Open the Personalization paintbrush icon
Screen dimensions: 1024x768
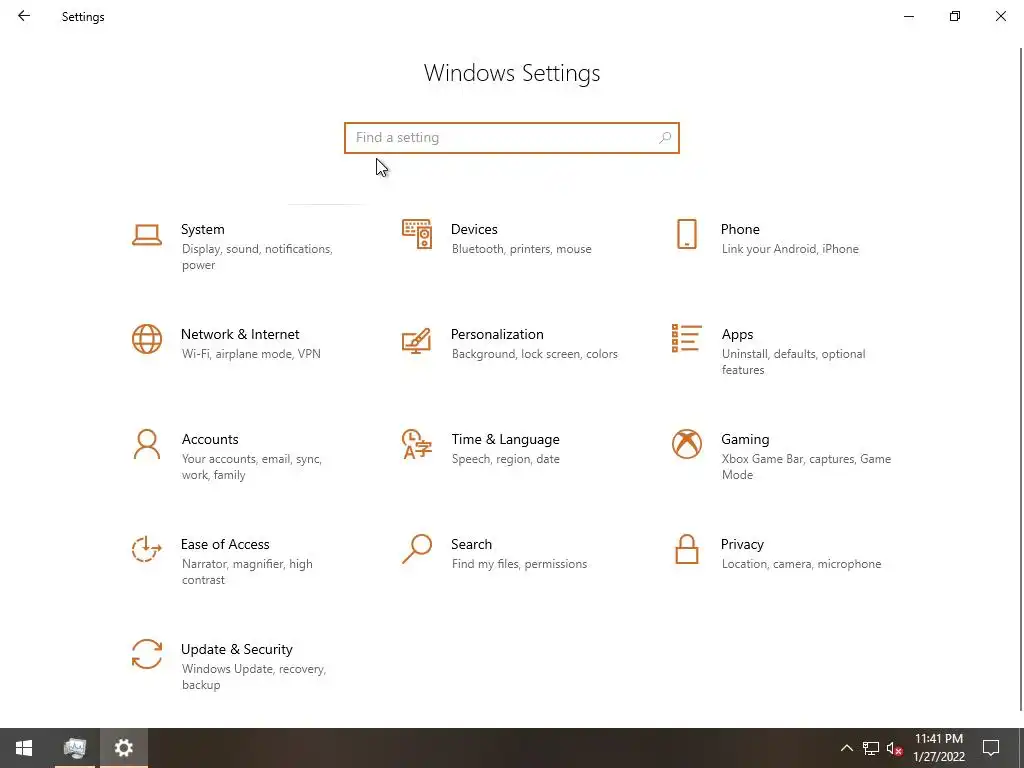pos(417,340)
